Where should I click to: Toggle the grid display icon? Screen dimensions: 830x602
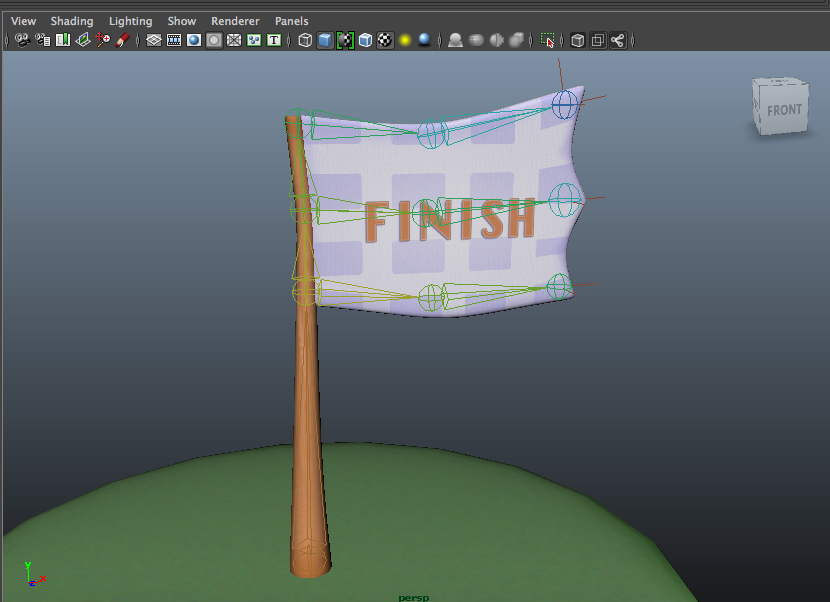pyautogui.click(x=152, y=40)
